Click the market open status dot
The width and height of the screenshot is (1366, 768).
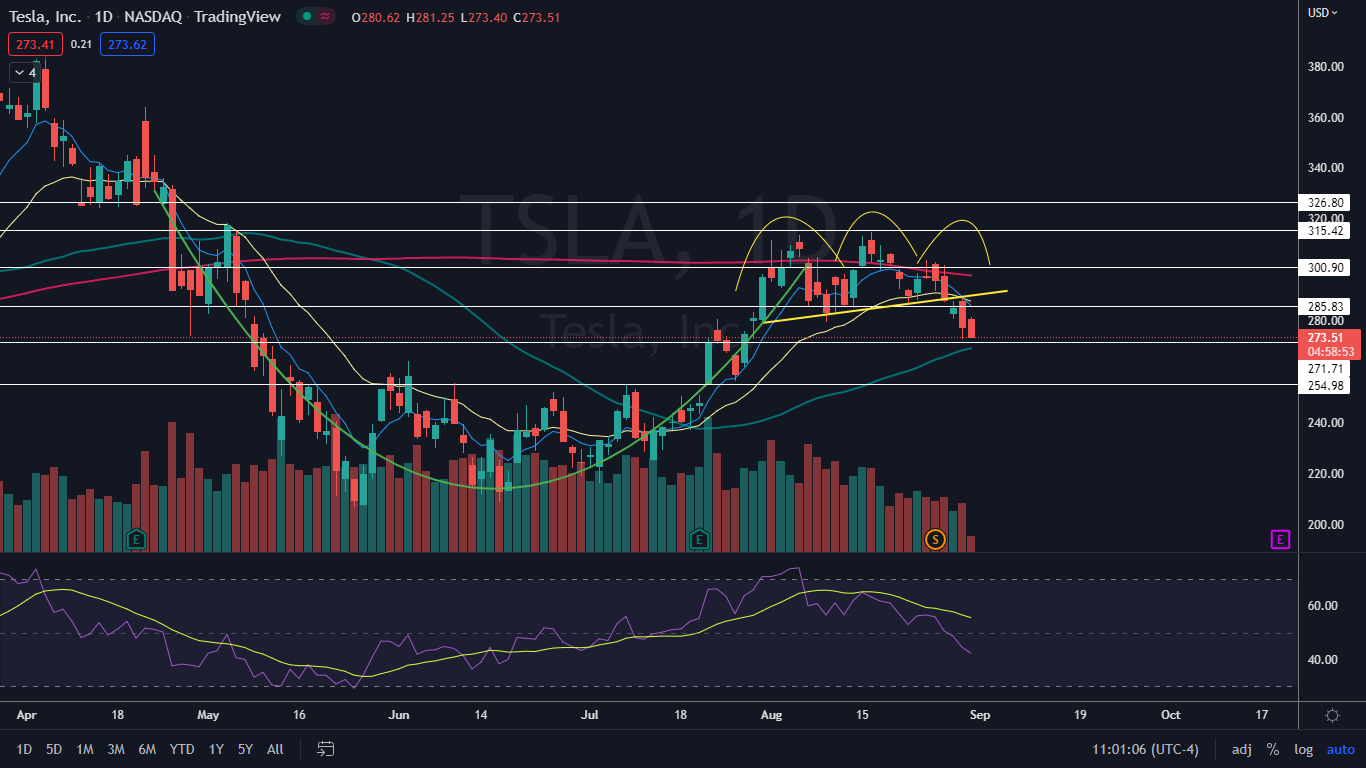pyautogui.click(x=308, y=16)
